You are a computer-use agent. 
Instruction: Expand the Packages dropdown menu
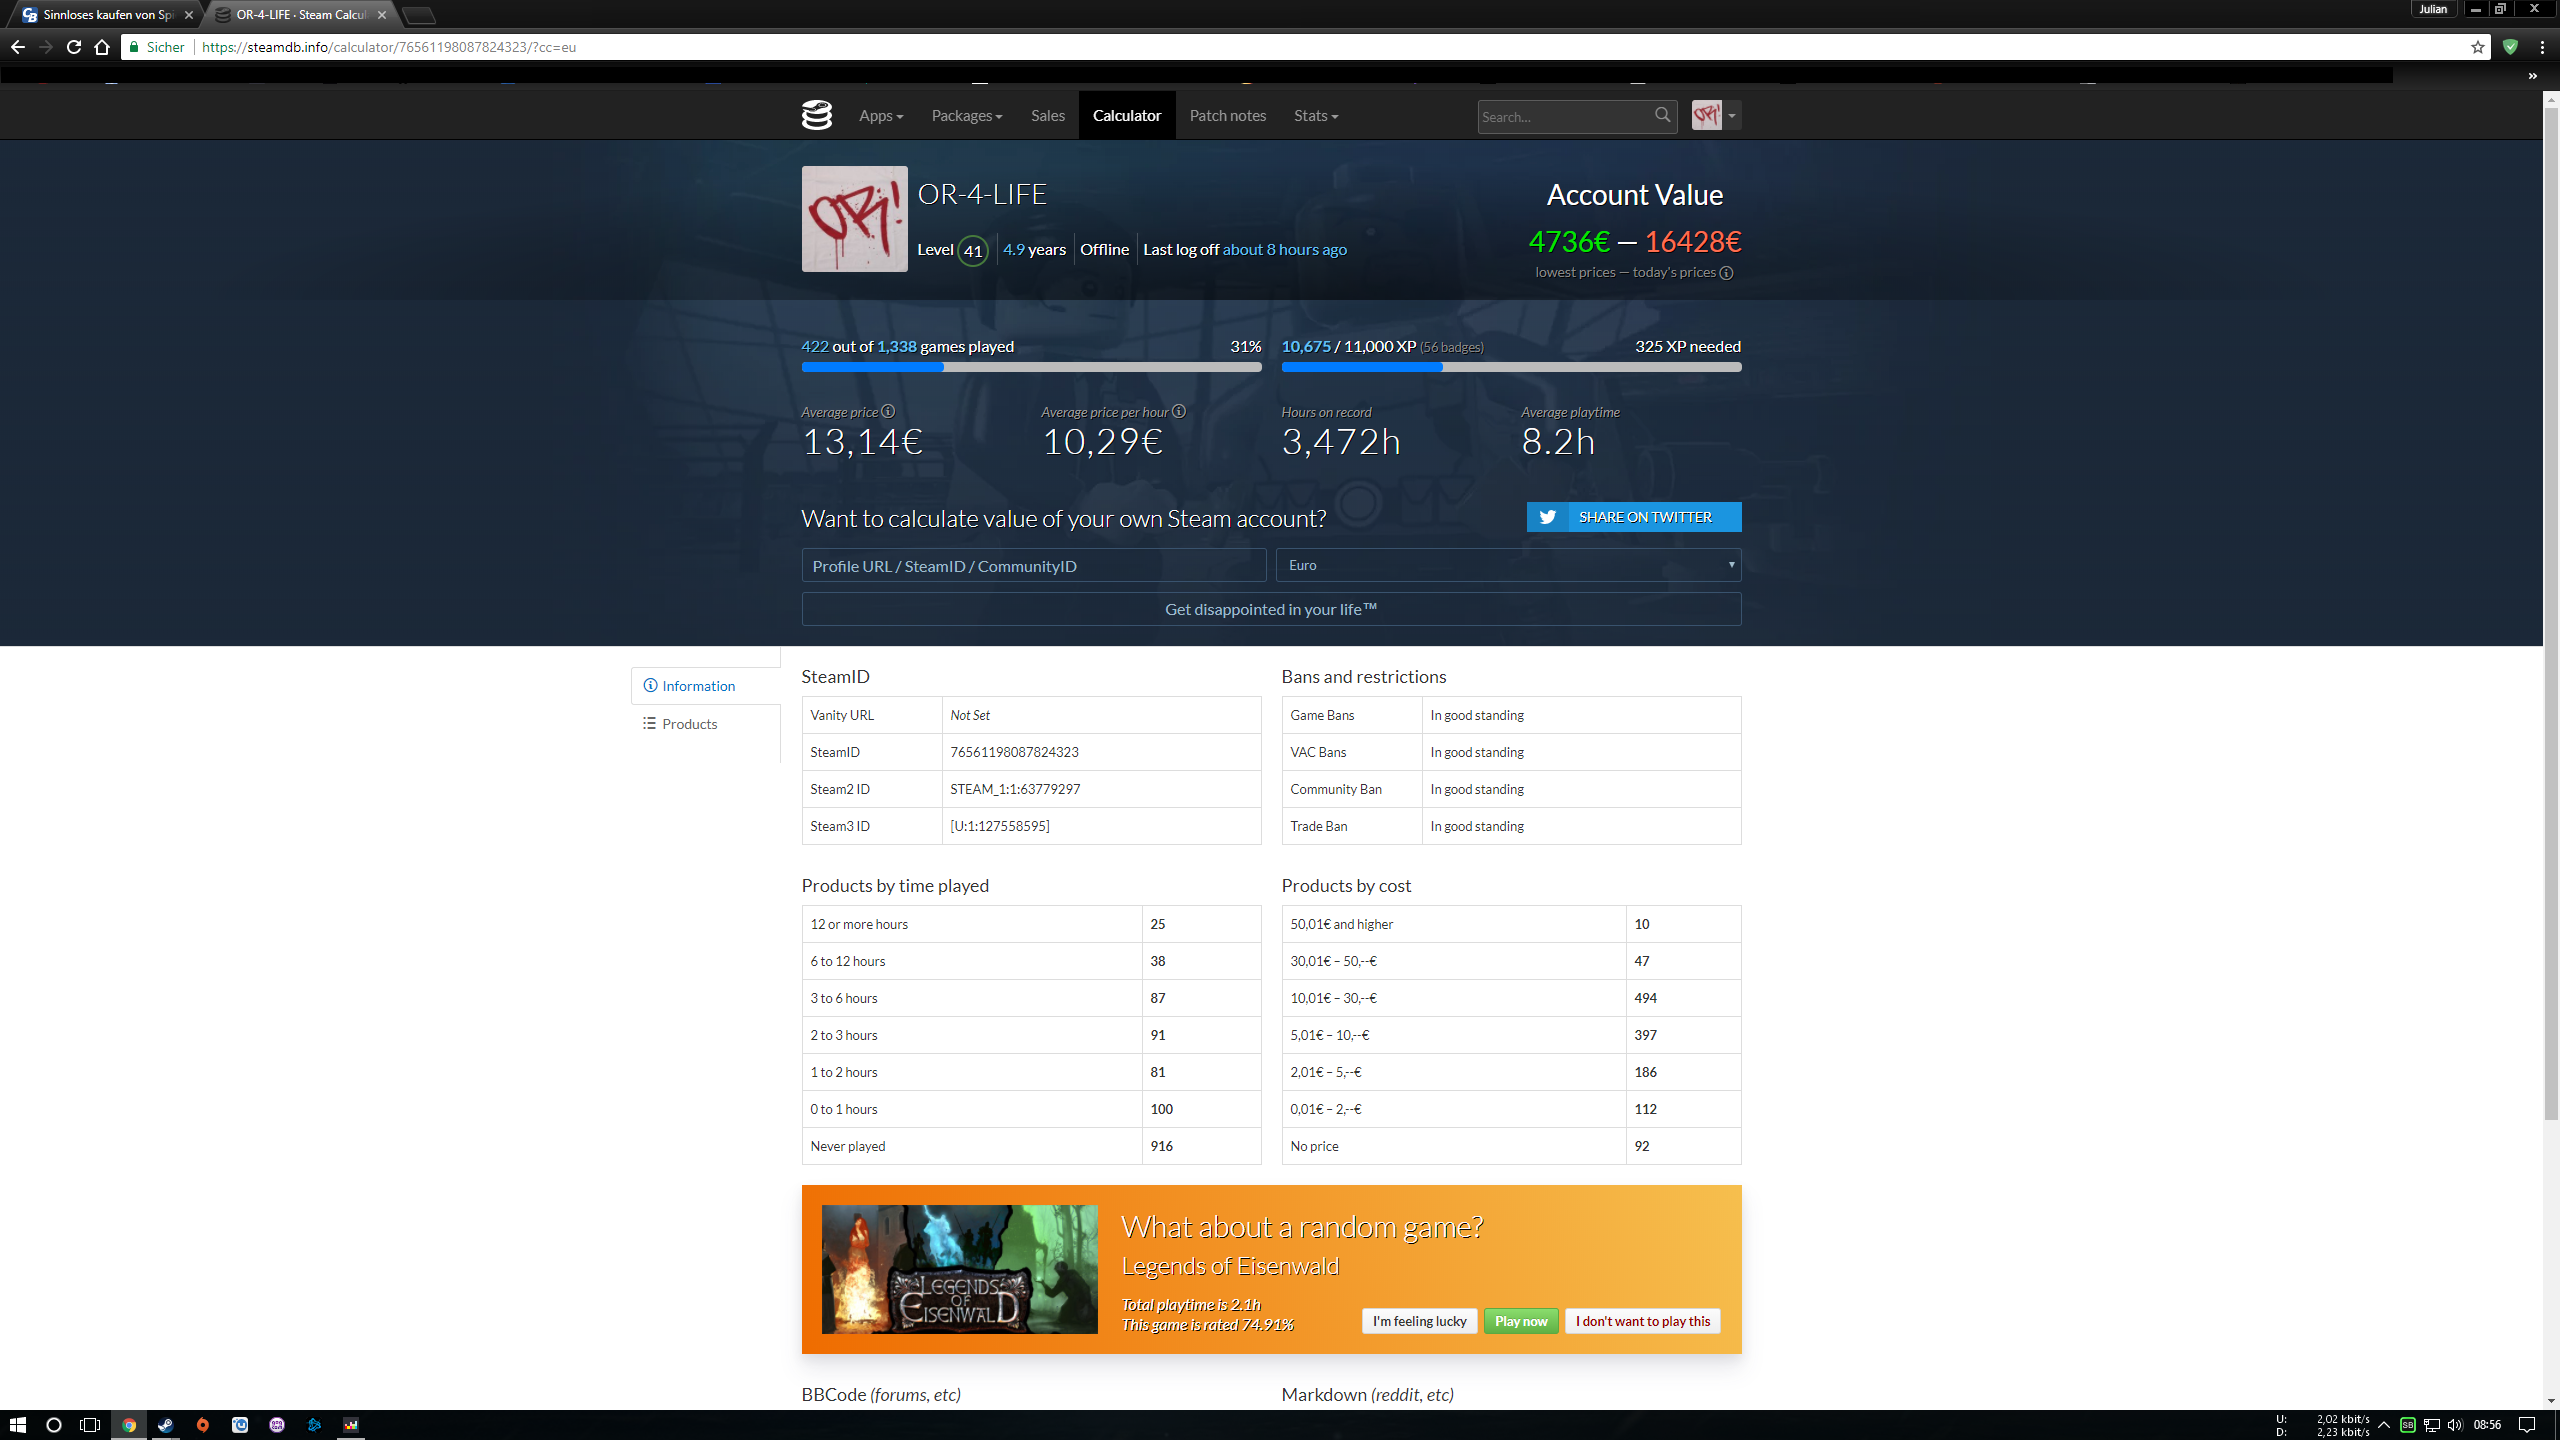(966, 116)
